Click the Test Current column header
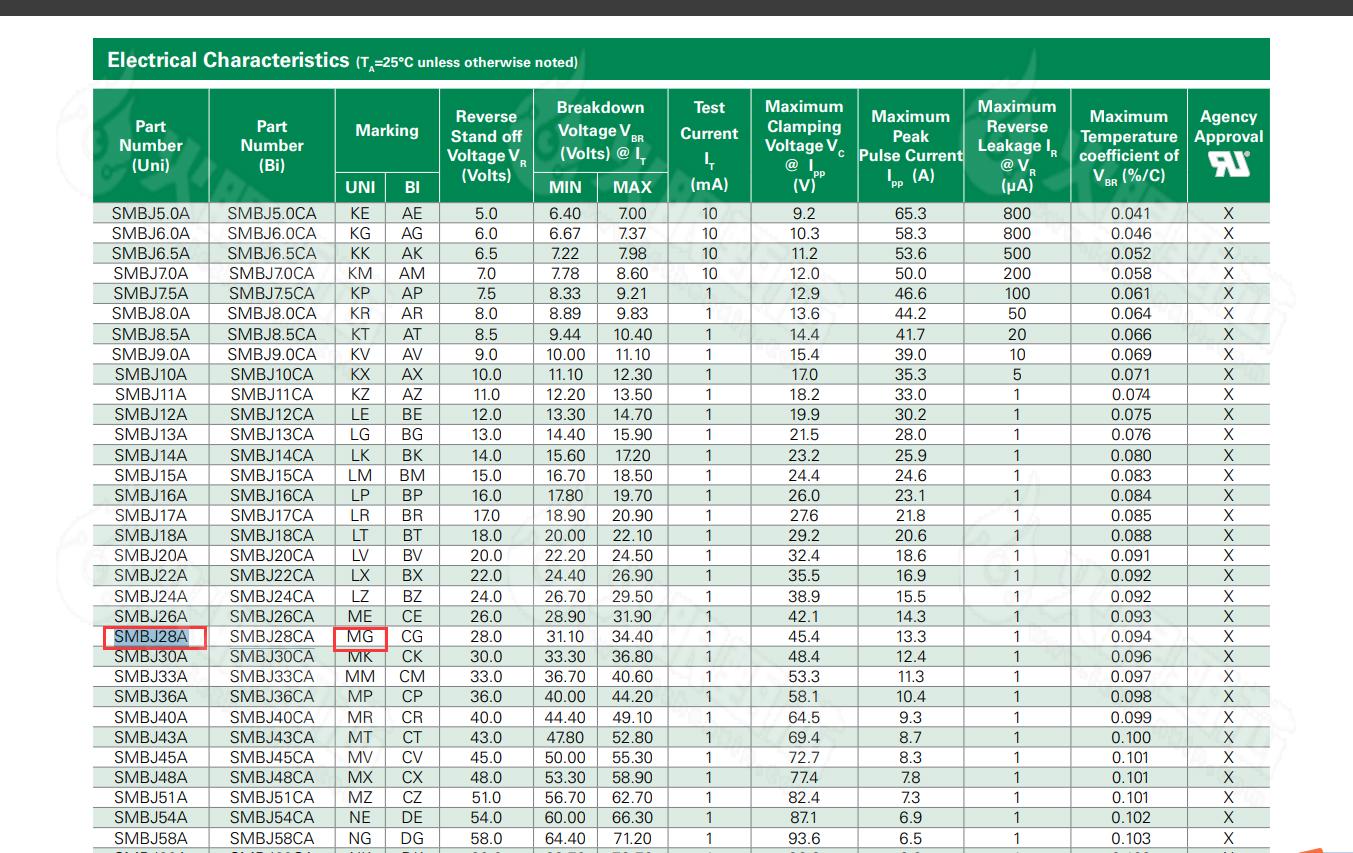The height and width of the screenshot is (853, 1353). (x=709, y=146)
